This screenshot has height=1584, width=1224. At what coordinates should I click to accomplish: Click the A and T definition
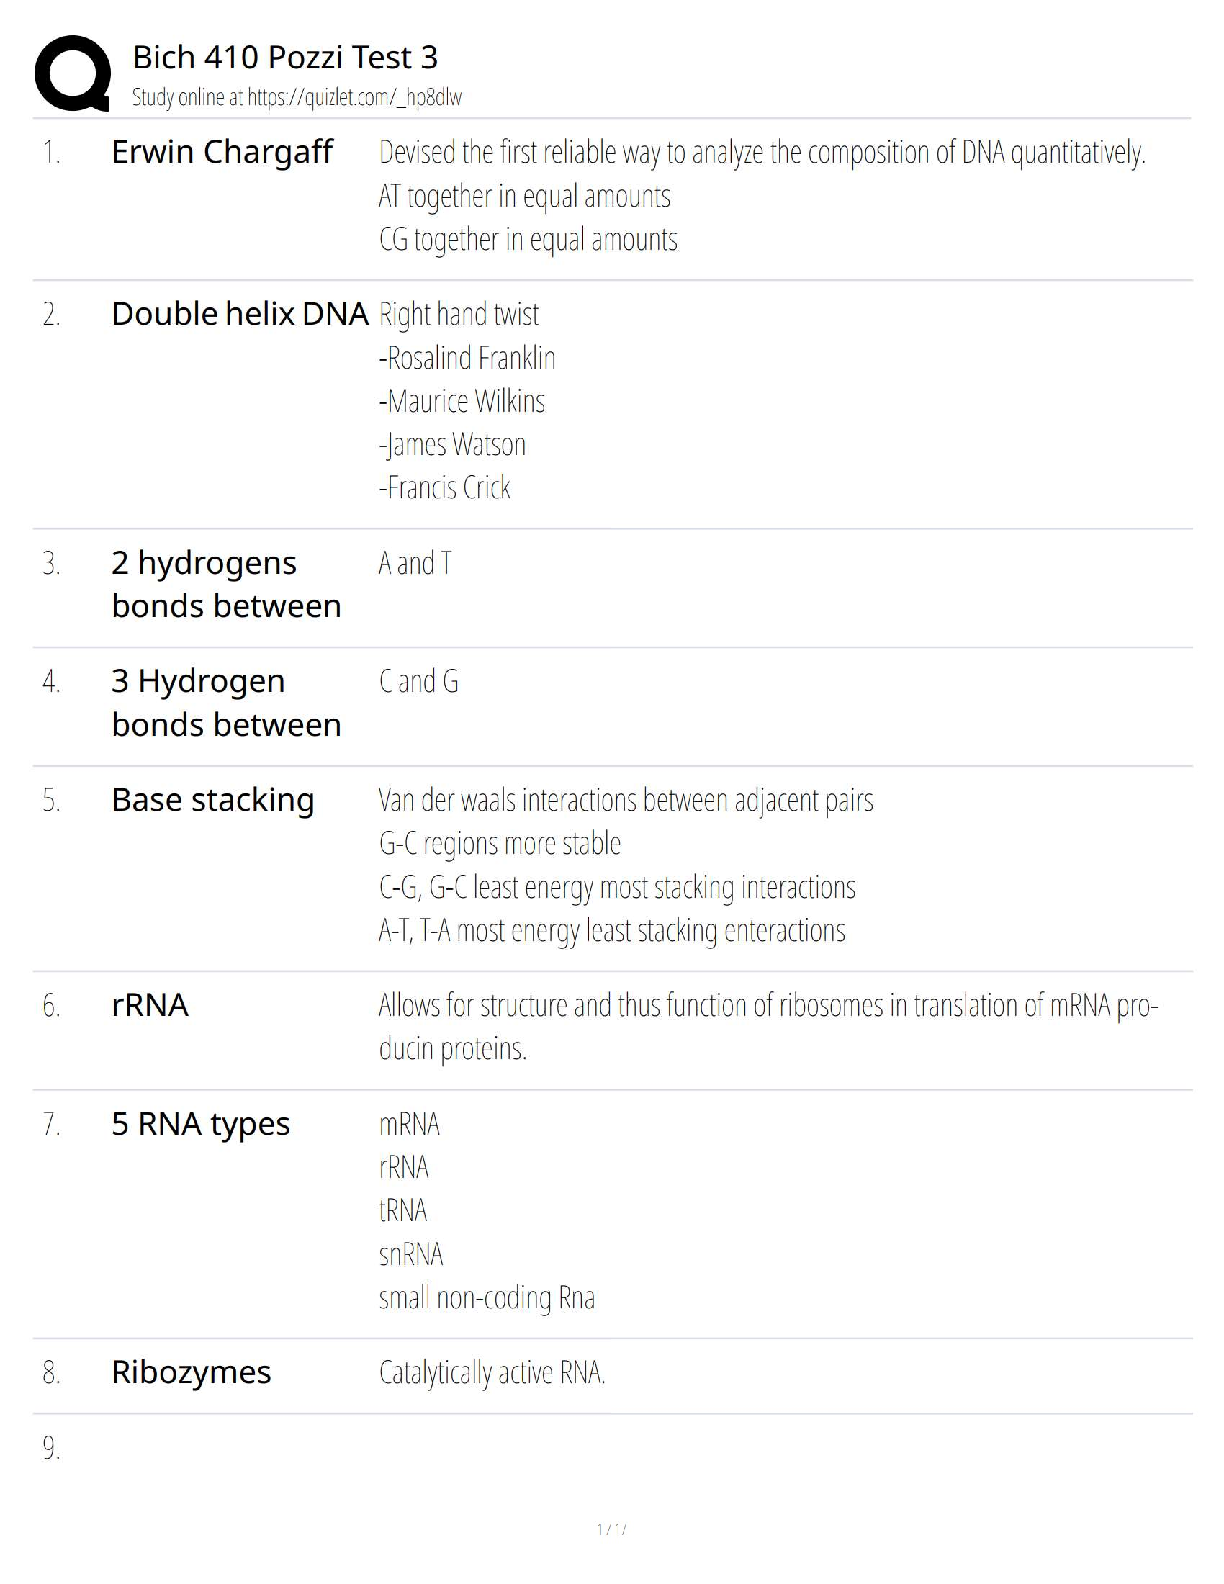coord(415,564)
